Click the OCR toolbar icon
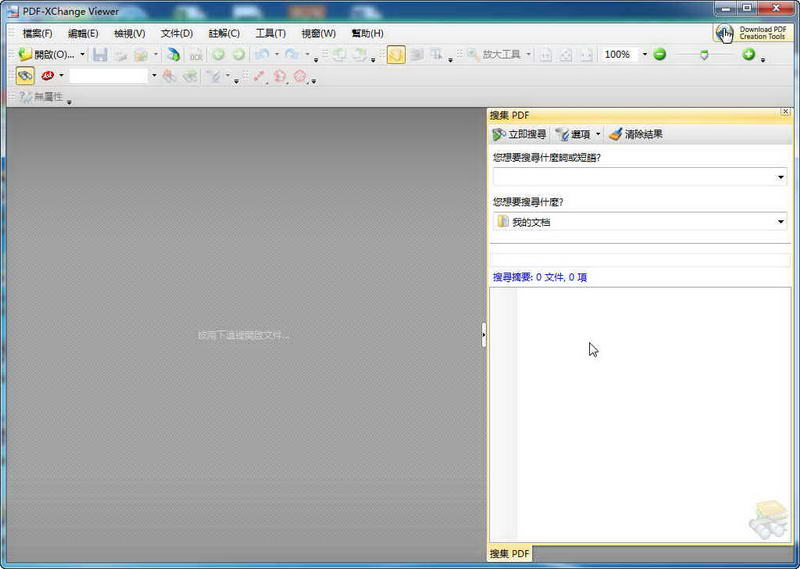The width and height of the screenshot is (800, 569). pos(196,55)
